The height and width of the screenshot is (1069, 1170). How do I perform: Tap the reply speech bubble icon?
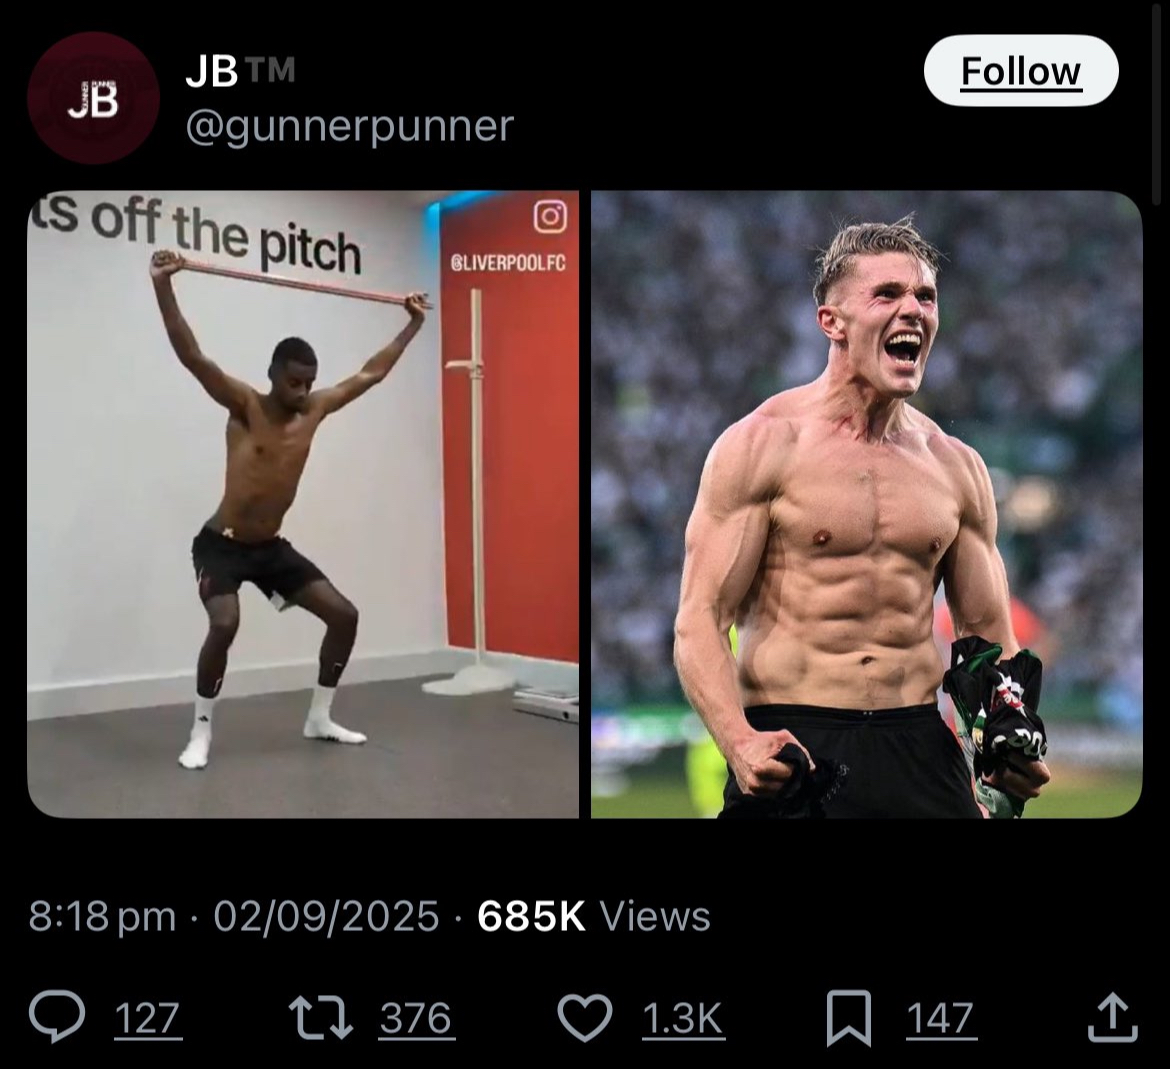coord(55,1018)
